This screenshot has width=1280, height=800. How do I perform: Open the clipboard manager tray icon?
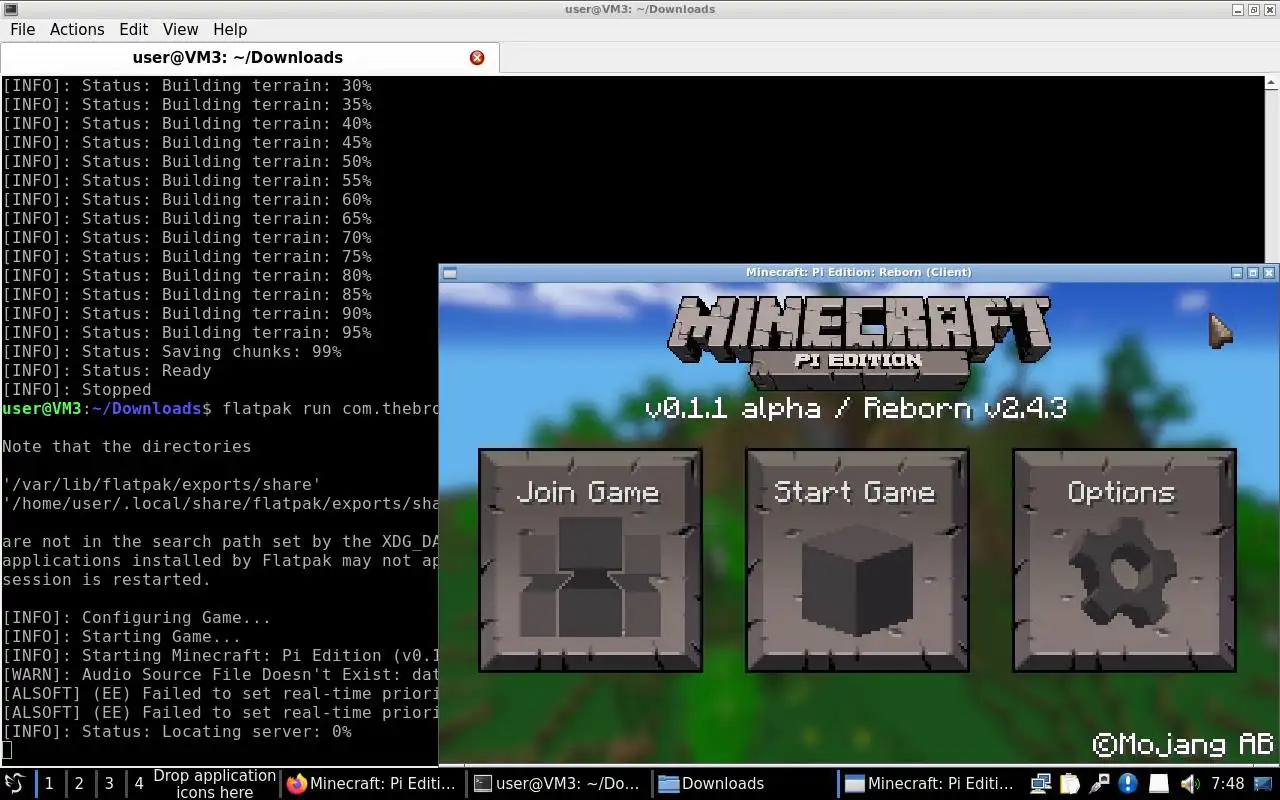[x=1070, y=783]
